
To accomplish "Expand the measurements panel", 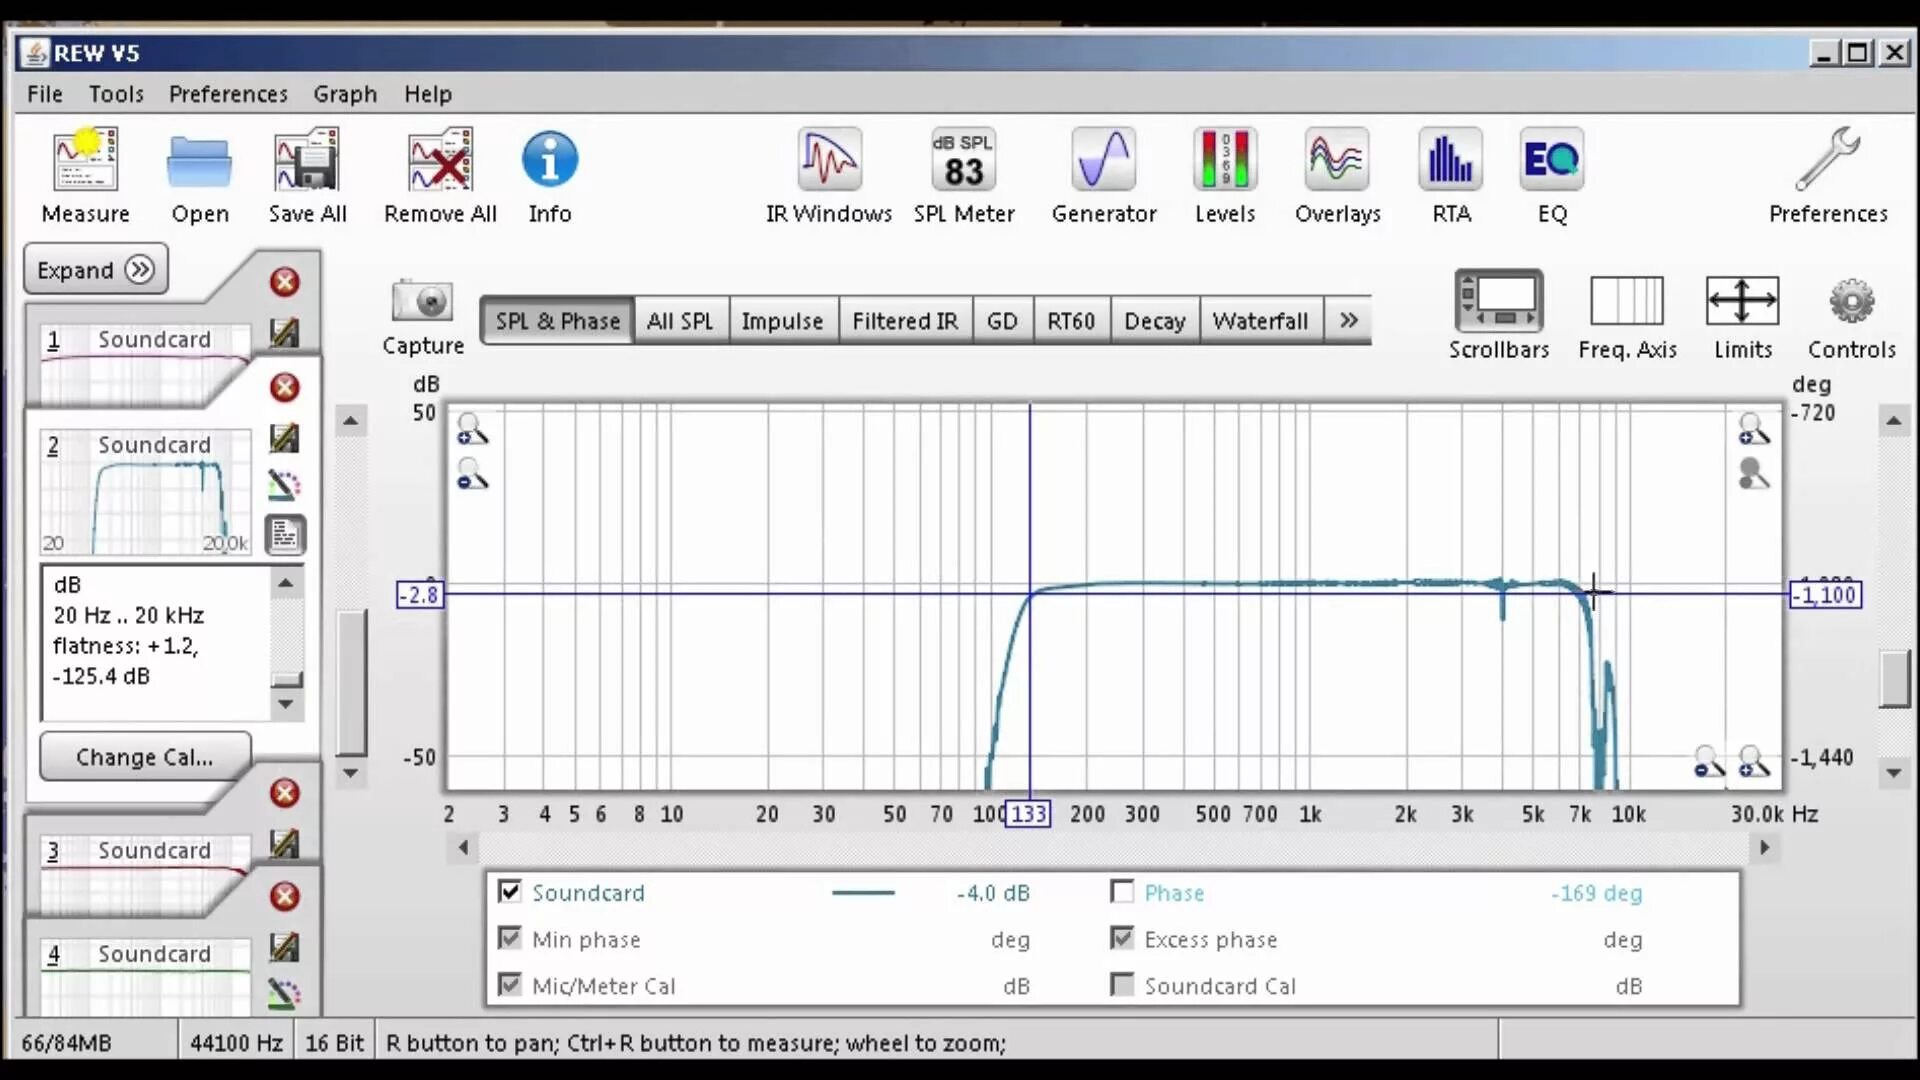I will [95, 270].
